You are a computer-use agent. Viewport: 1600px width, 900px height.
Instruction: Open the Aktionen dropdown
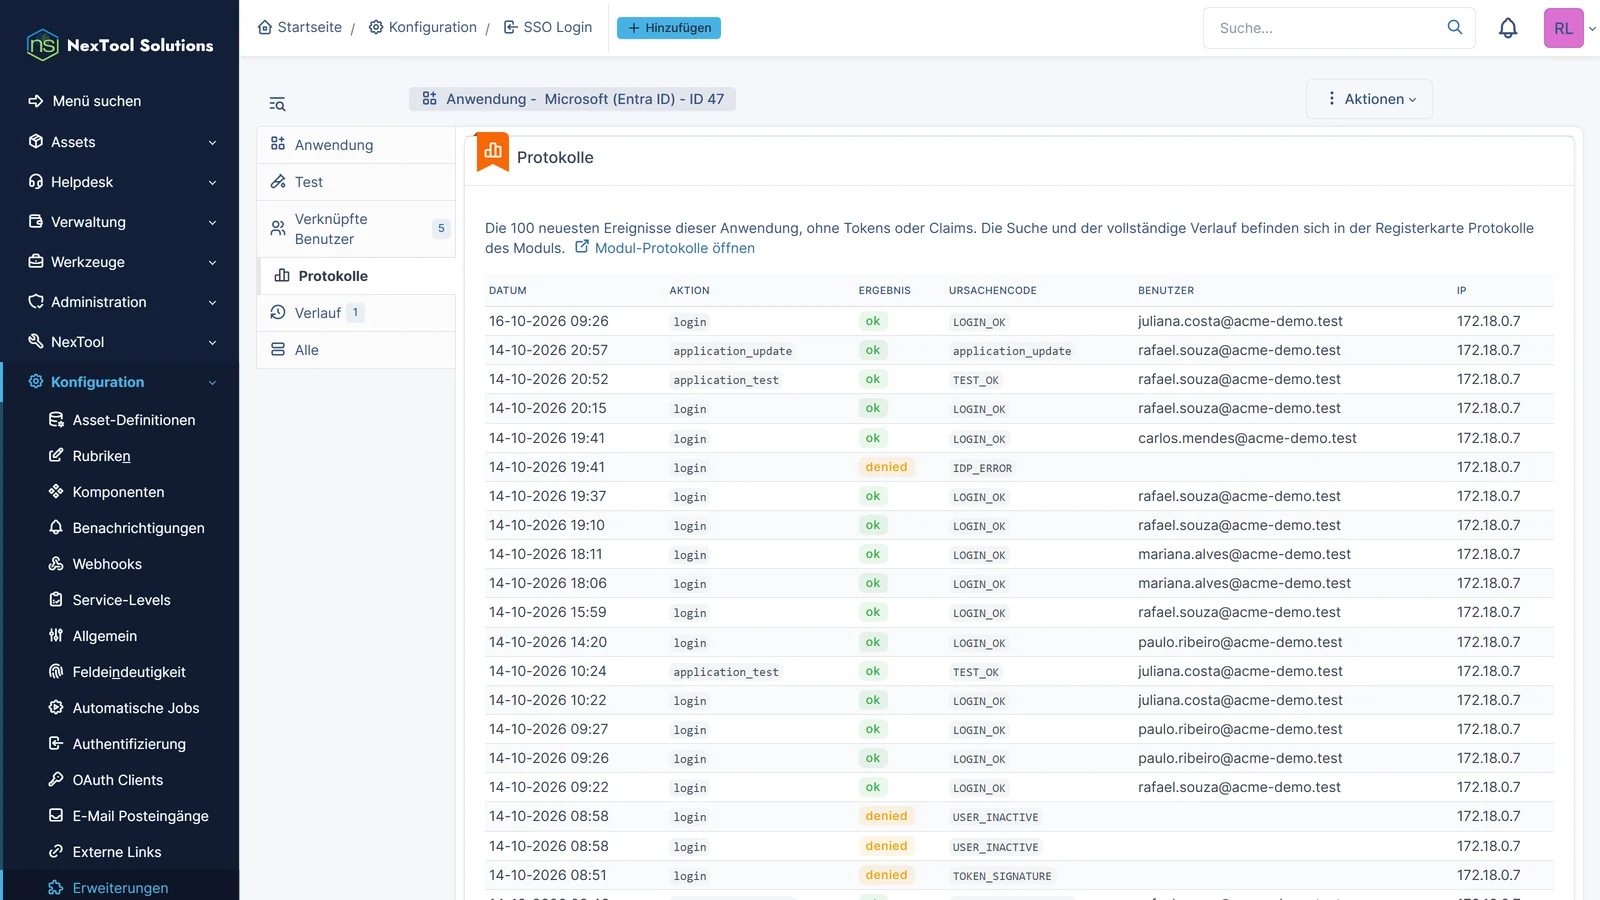pos(1369,99)
